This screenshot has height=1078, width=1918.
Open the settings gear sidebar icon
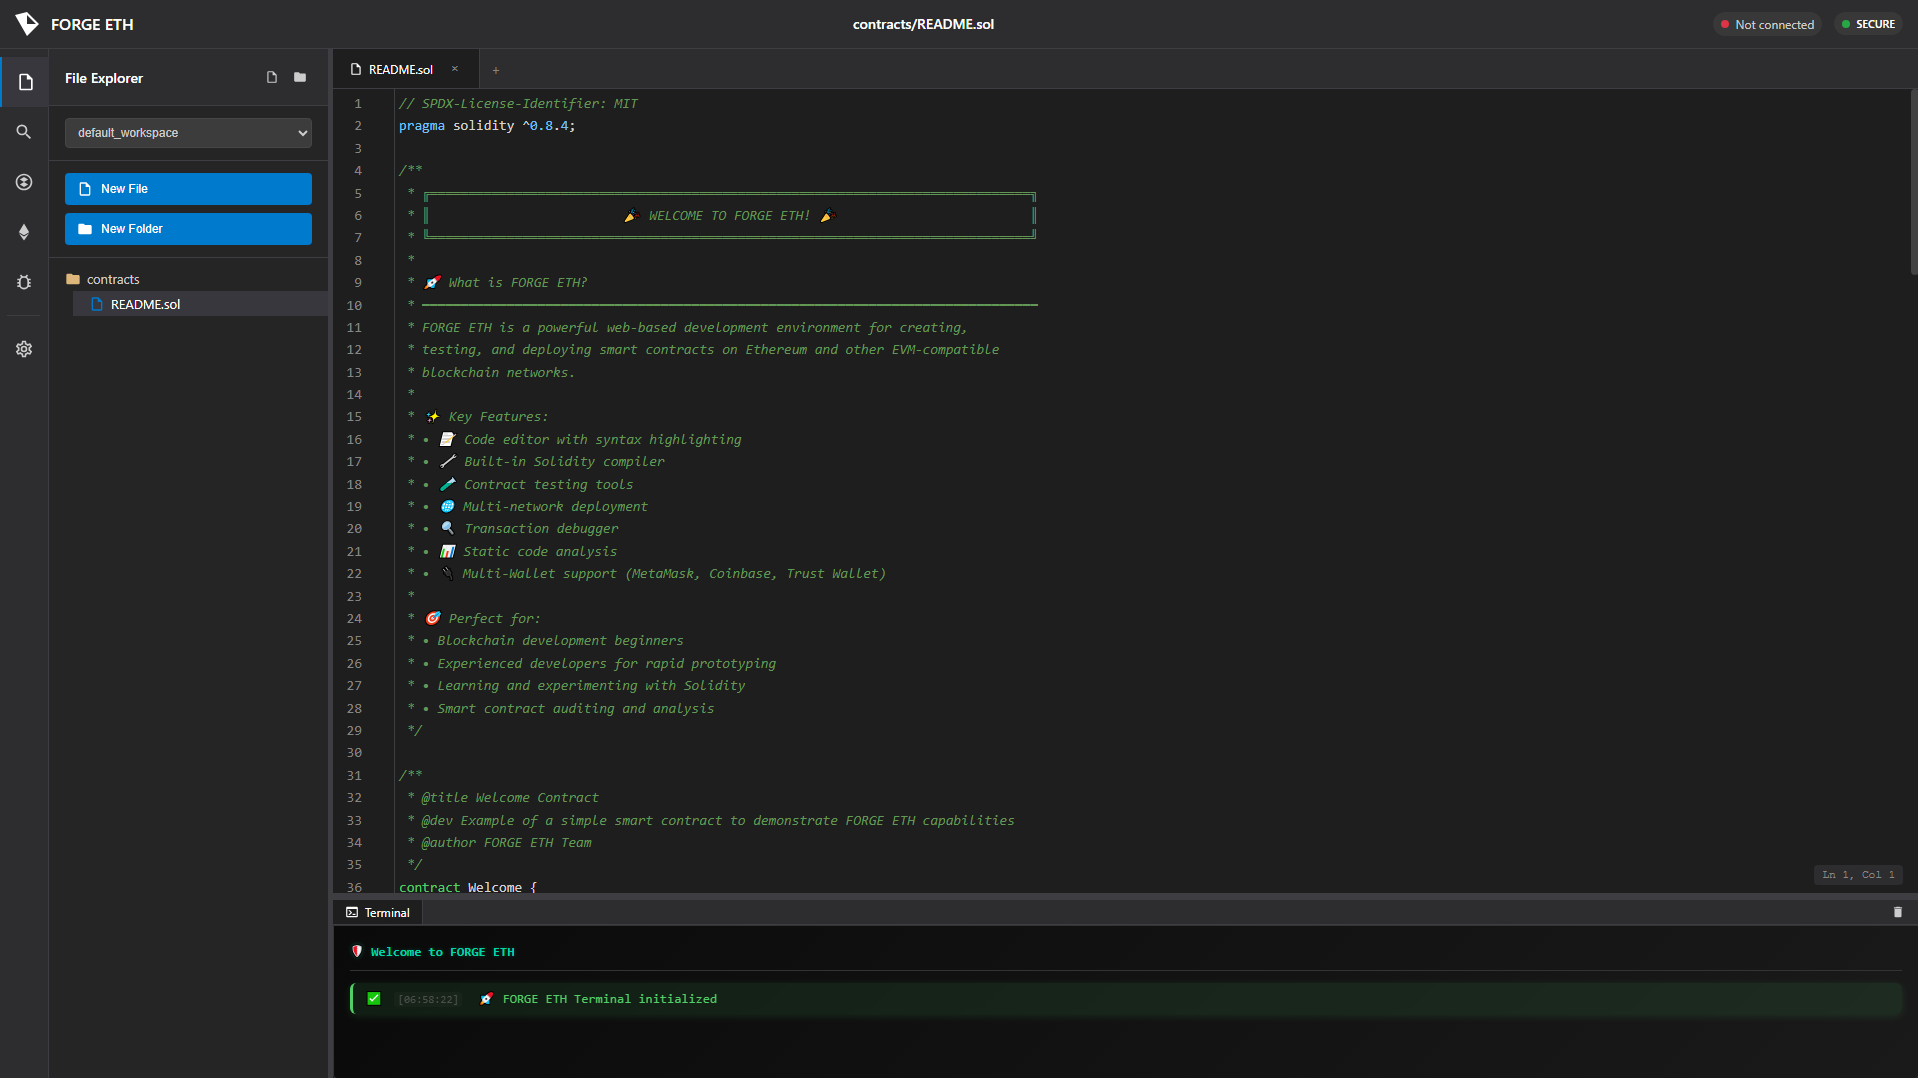coord(24,349)
